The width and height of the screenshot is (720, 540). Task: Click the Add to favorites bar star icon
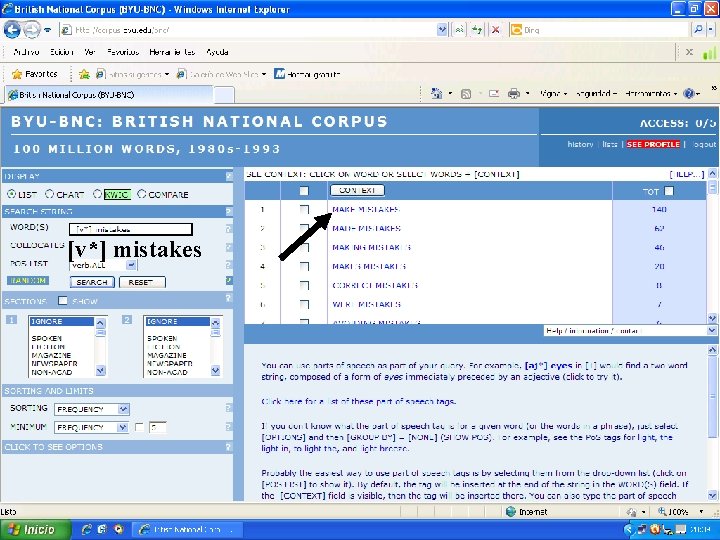point(84,74)
